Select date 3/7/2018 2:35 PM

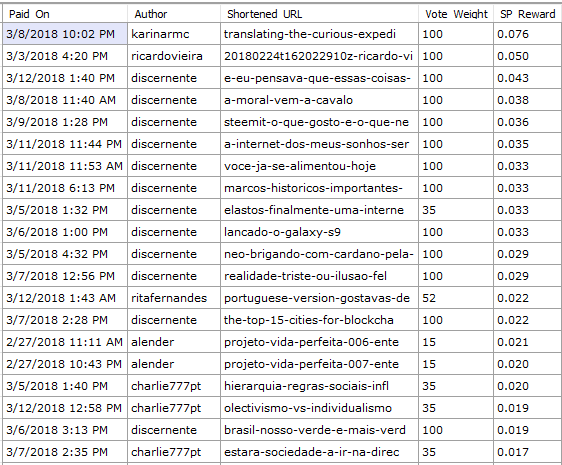(x=65, y=452)
